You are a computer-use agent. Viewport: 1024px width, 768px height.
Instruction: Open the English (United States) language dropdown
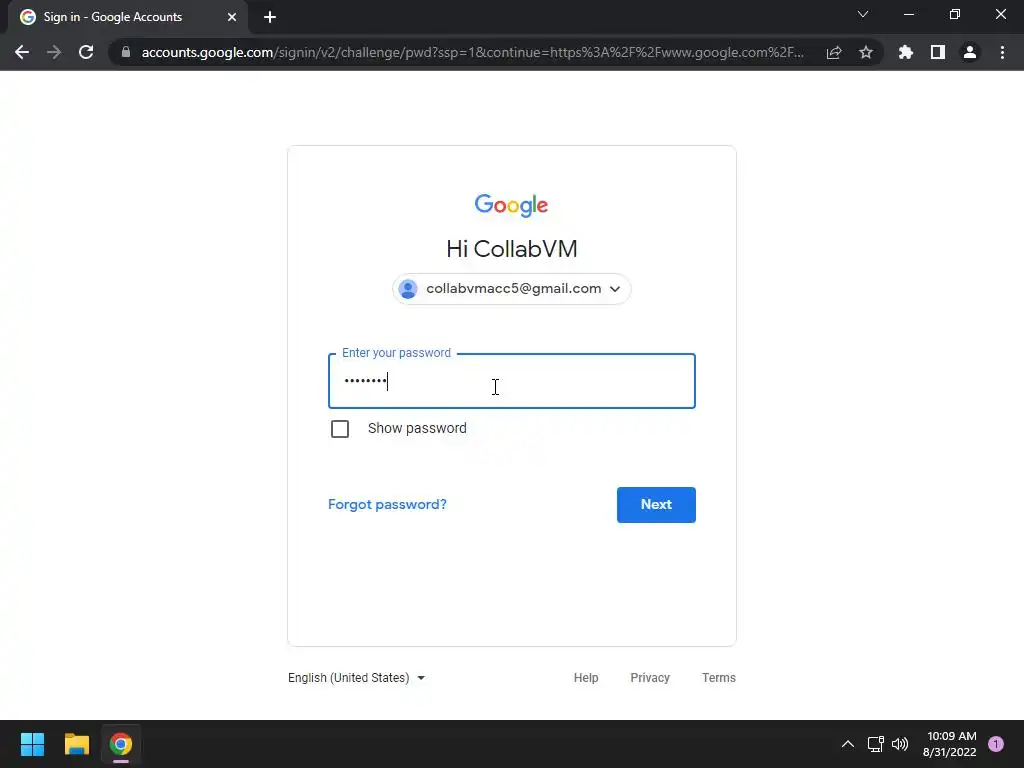[357, 678]
